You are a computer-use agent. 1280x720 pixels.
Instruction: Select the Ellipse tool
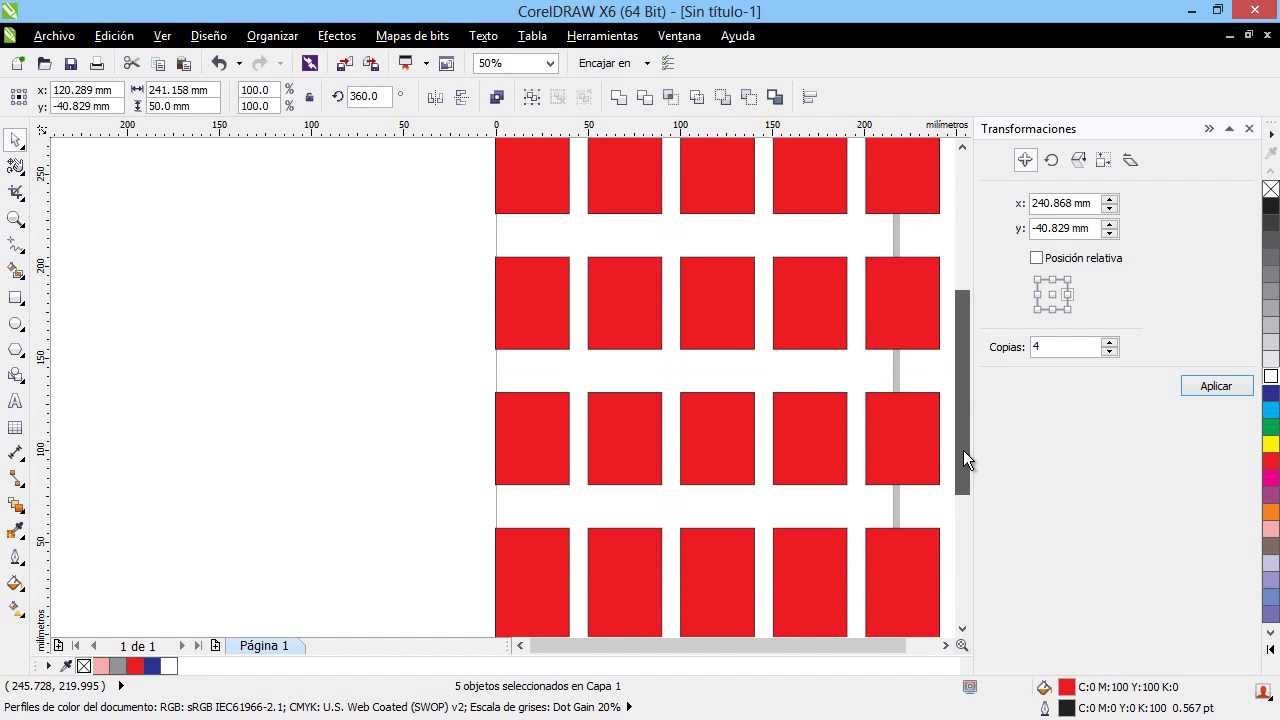[15, 323]
